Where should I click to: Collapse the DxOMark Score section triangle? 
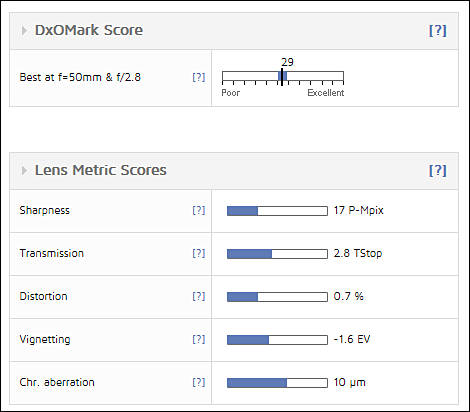click(24, 31)
